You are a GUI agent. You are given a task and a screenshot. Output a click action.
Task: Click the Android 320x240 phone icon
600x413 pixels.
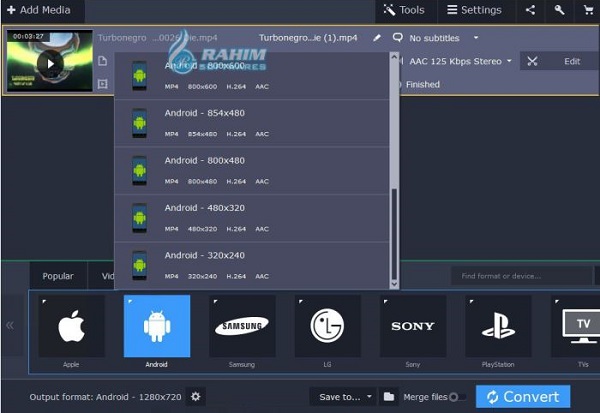pos(139,266)
